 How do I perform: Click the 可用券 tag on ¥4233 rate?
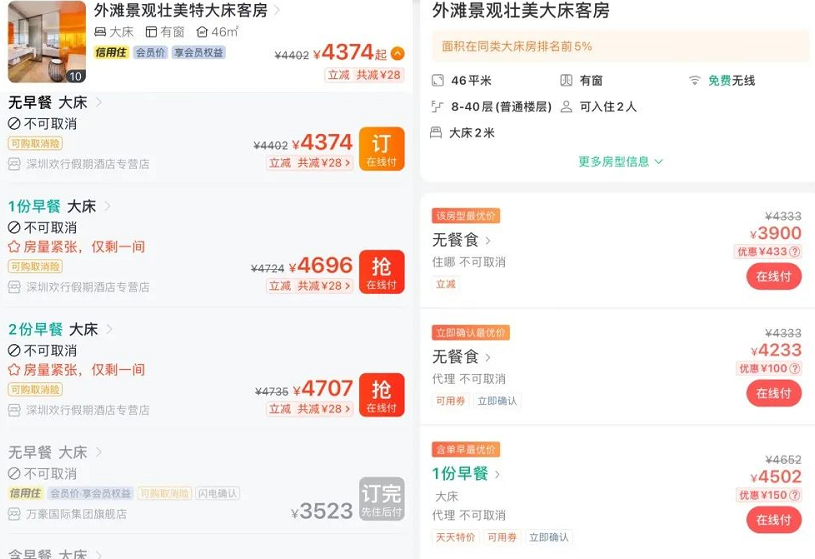(x=450, y=401)
